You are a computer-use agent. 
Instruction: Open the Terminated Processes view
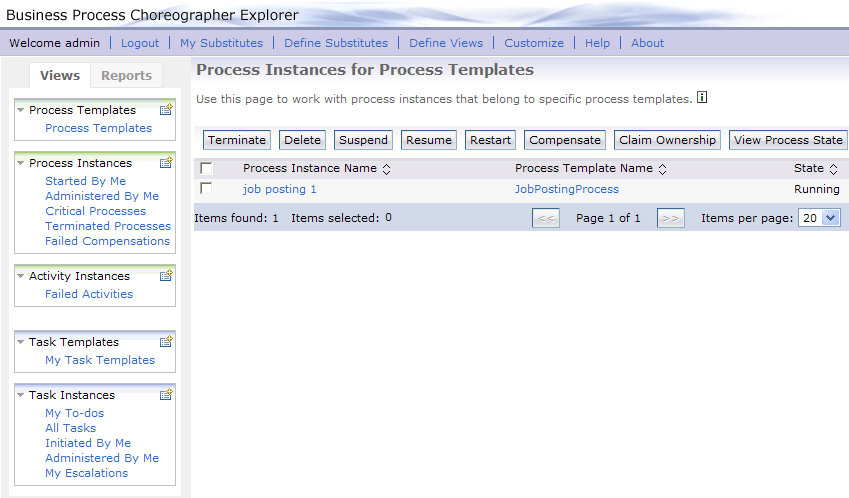[108, 226]
